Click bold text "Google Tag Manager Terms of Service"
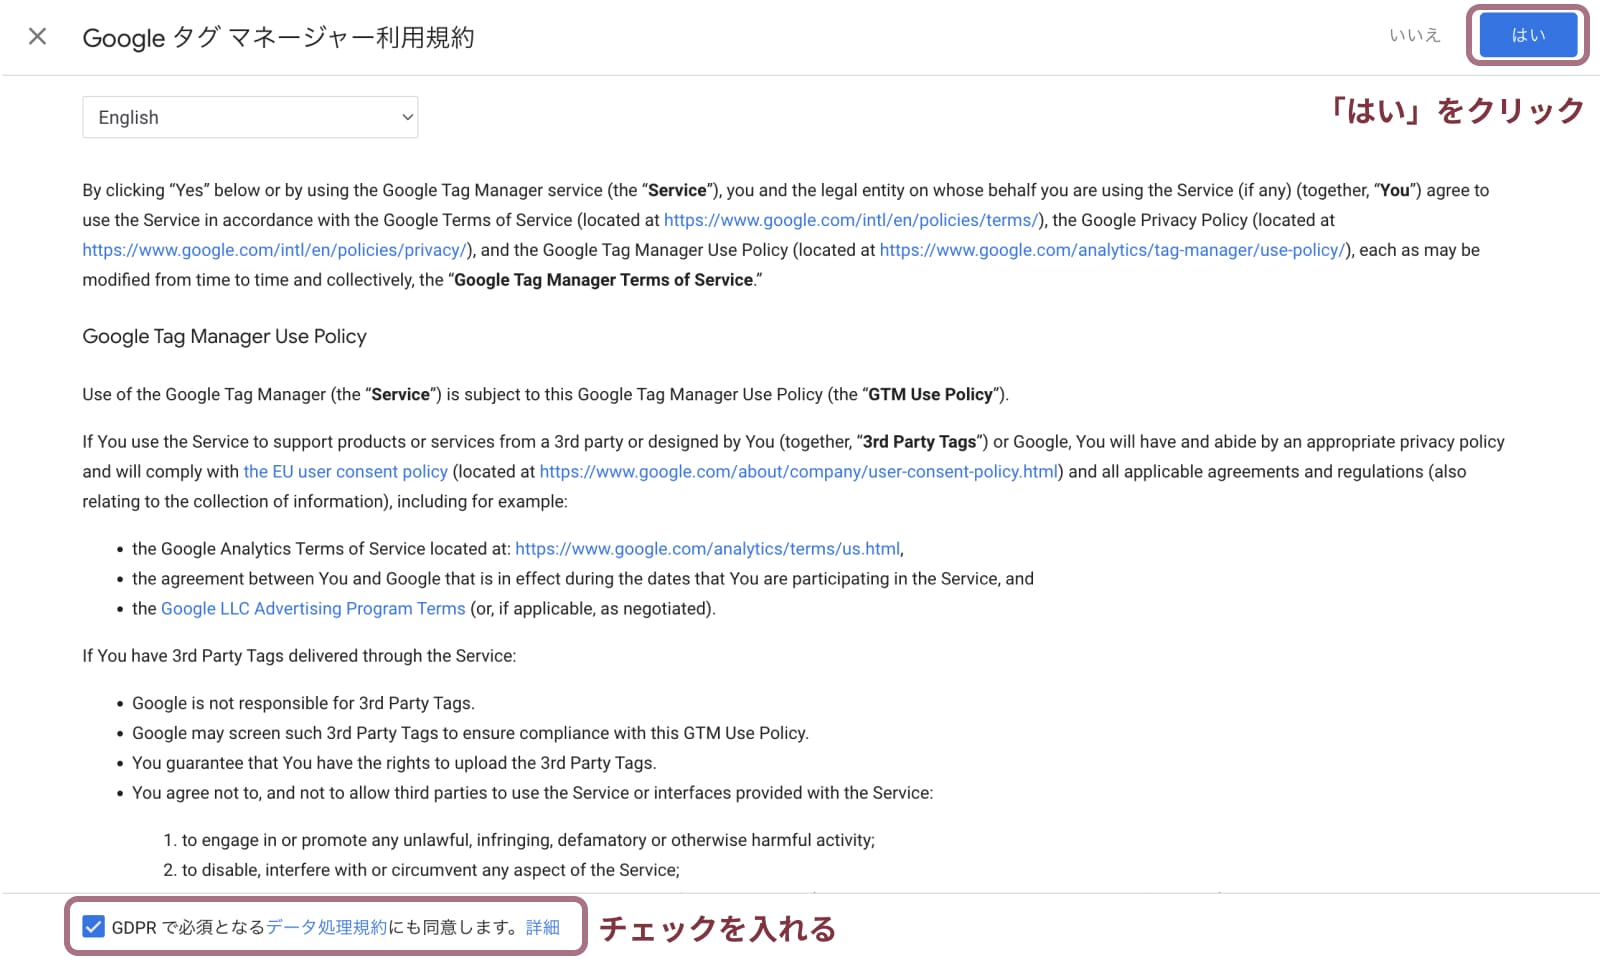 tap(603, 280)
